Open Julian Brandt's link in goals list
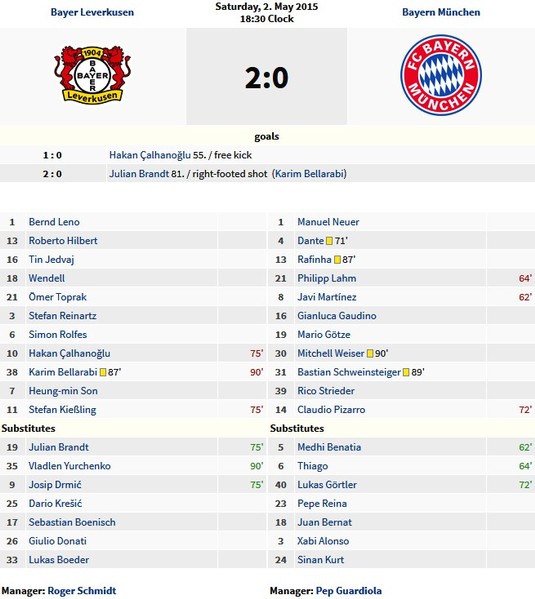 coord(139,174)
